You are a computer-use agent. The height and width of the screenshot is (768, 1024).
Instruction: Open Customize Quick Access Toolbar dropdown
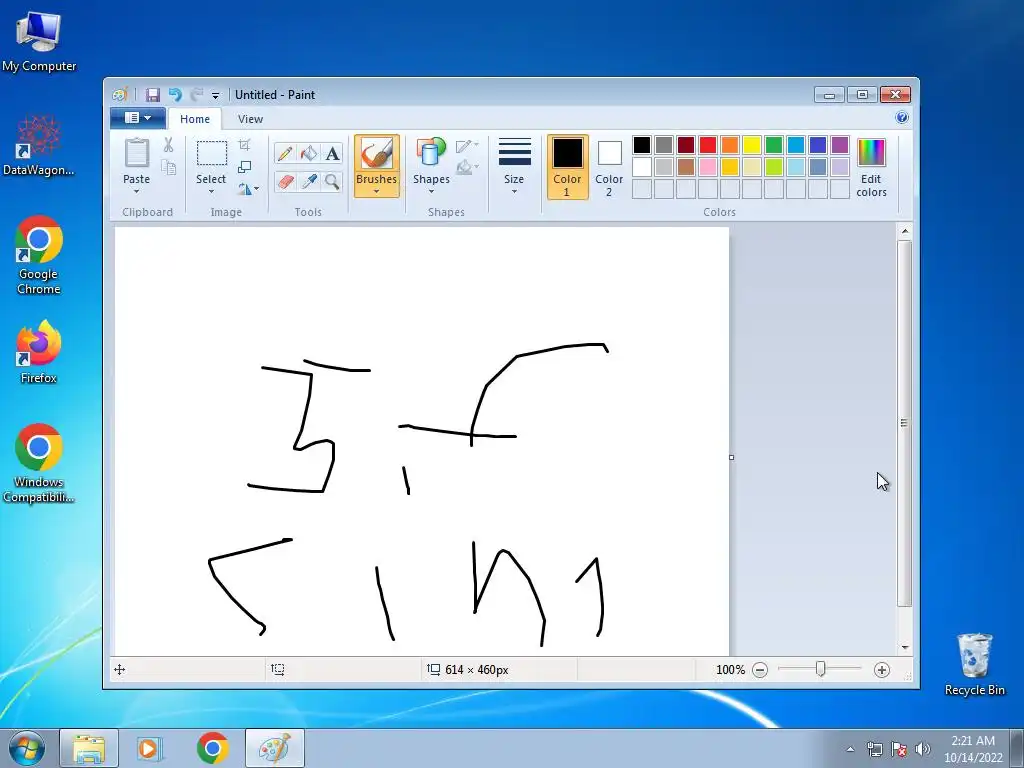pos(216,96)
